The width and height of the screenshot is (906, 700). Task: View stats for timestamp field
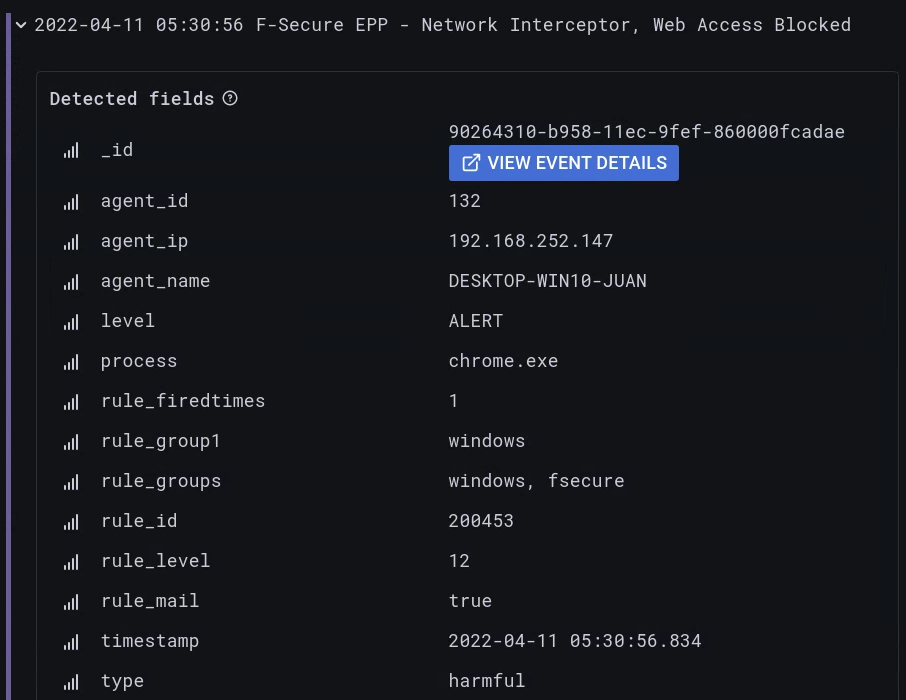[71, 642]
